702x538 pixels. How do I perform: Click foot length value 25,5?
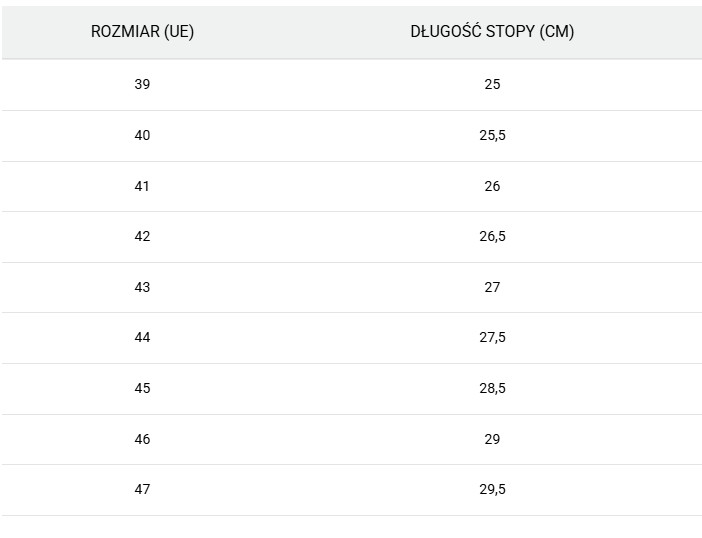click(x=492, y=135)
